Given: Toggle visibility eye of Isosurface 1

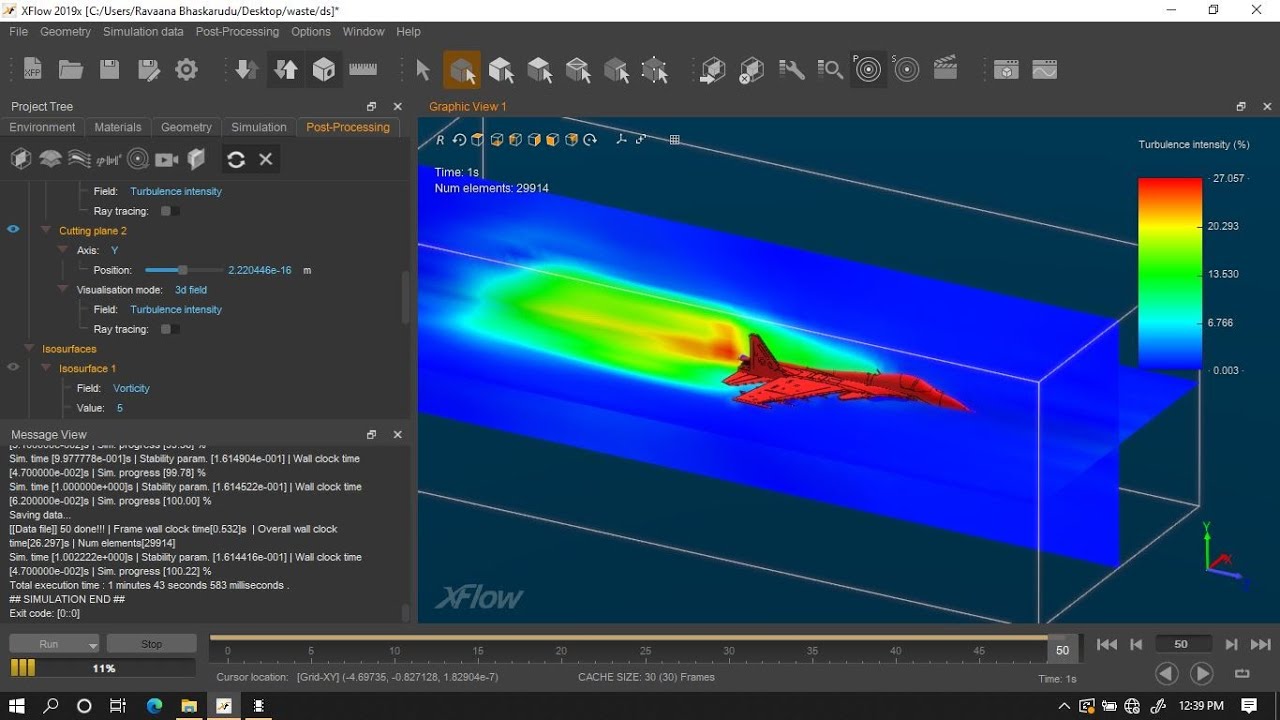Looking at the screenshot, I should [13, 368].
